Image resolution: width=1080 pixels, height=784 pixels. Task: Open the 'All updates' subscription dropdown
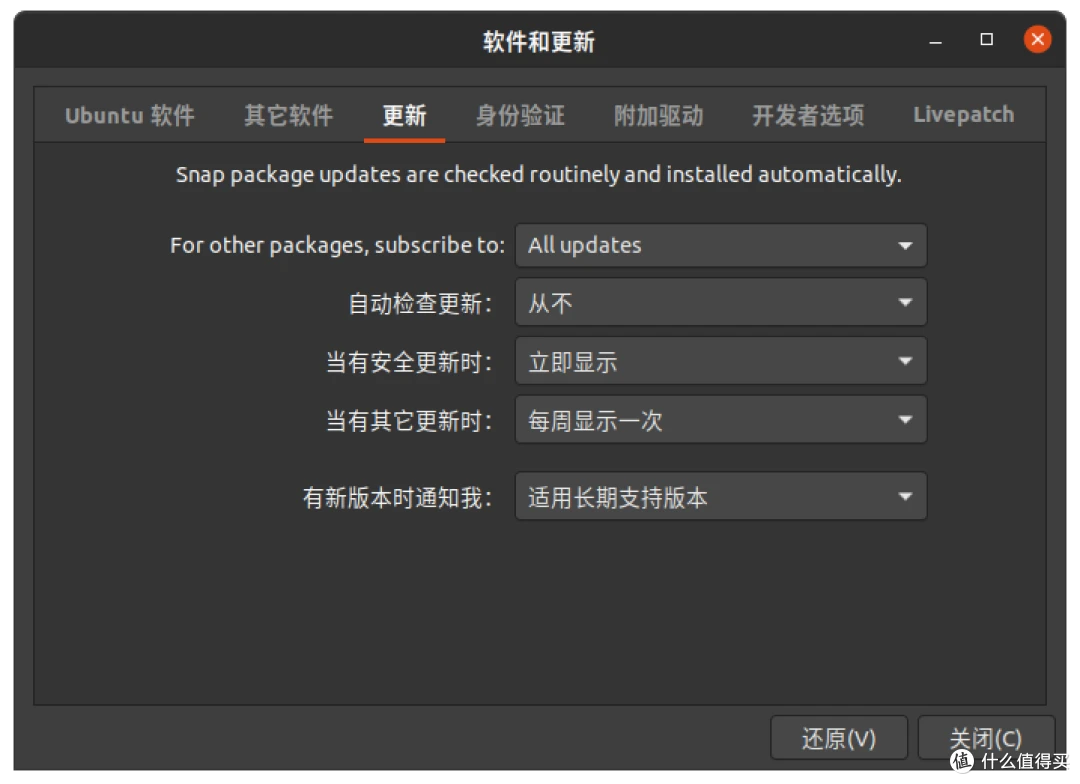click(720, 245)
